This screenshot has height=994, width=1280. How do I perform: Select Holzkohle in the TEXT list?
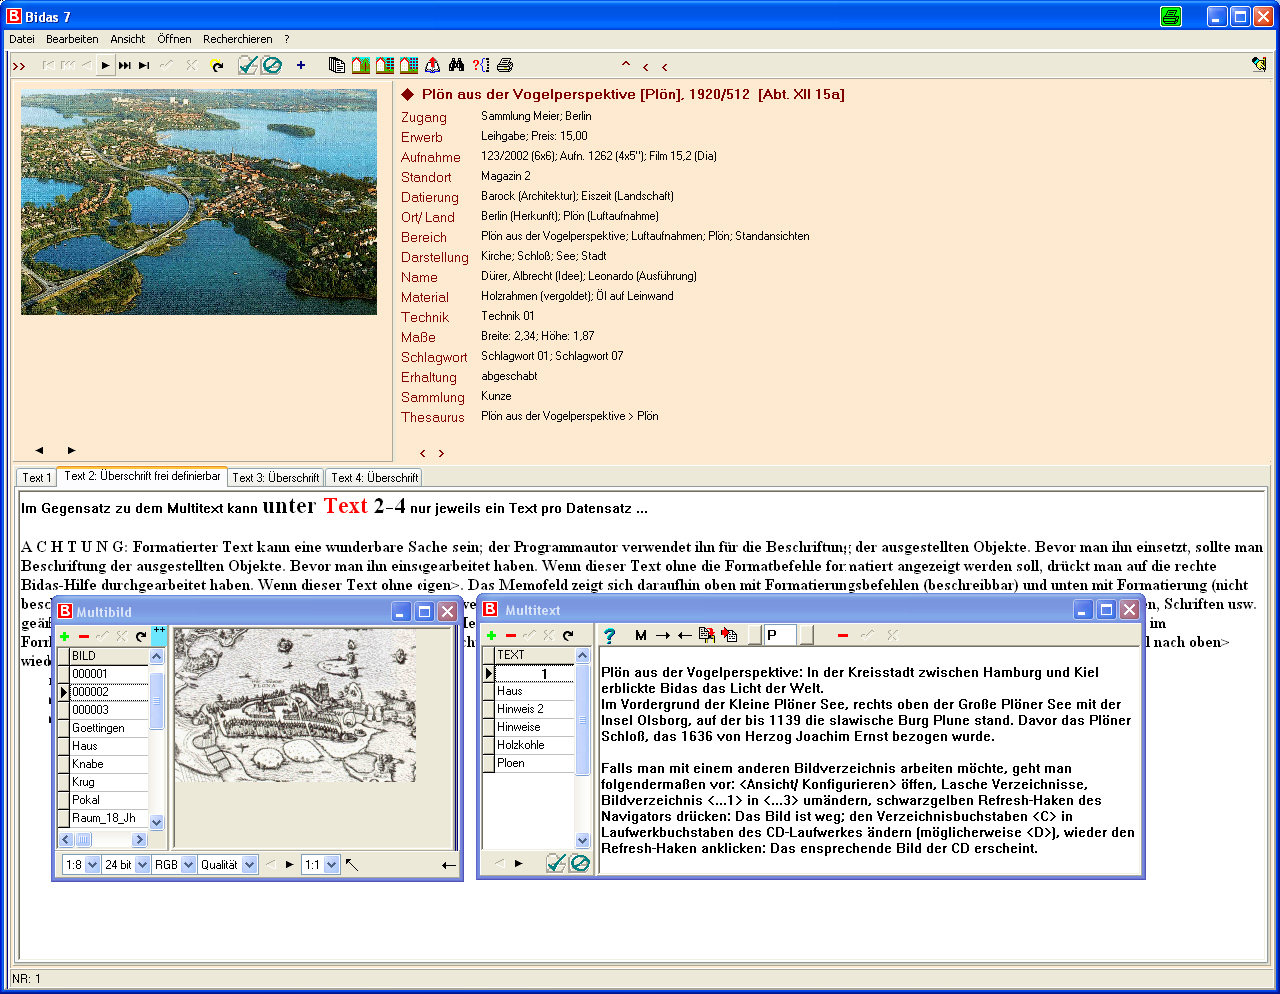pos(535,745)
